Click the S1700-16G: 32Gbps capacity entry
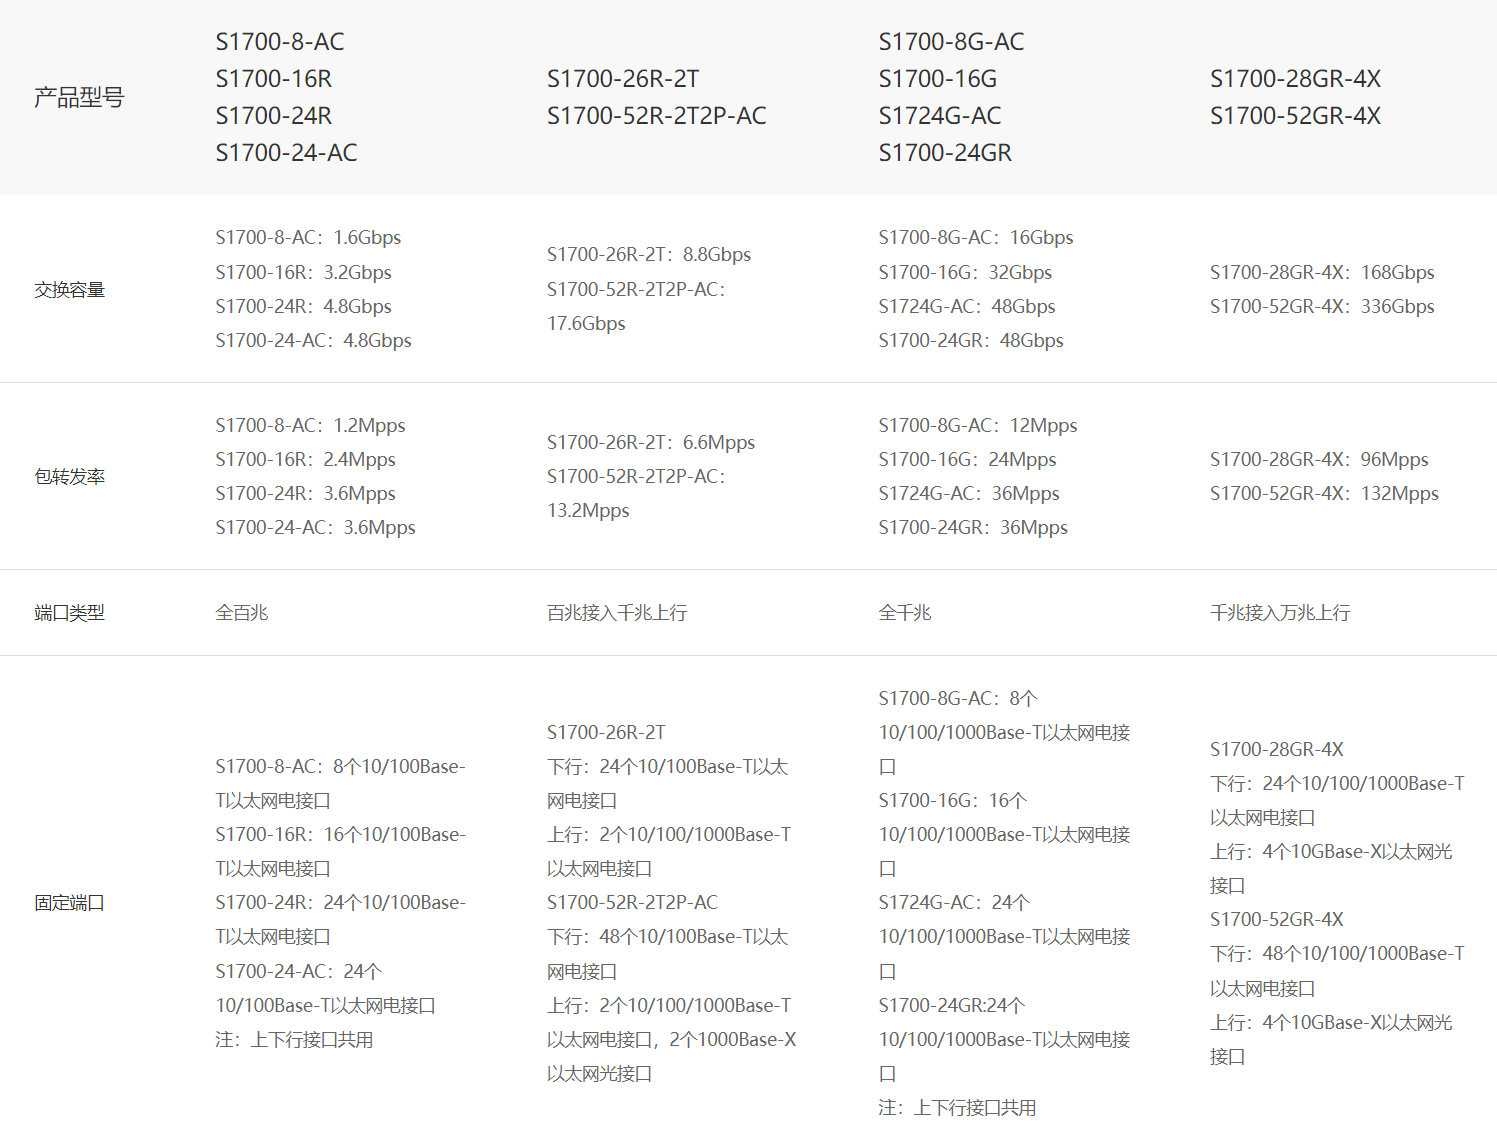 pyautogui.click(x=965, y=273)
